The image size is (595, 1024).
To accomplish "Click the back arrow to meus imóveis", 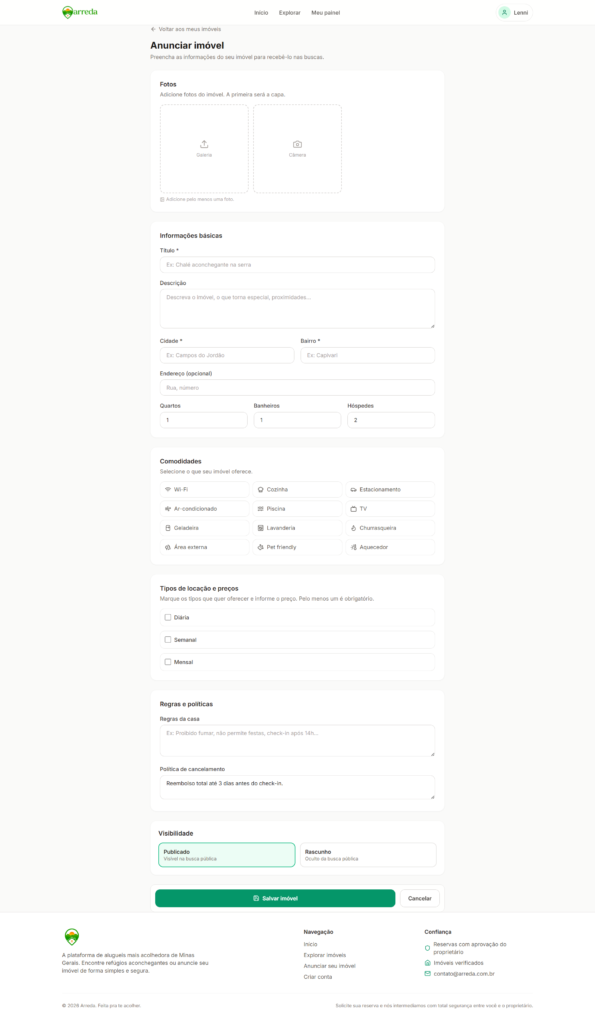I will (x=153, y=29).
